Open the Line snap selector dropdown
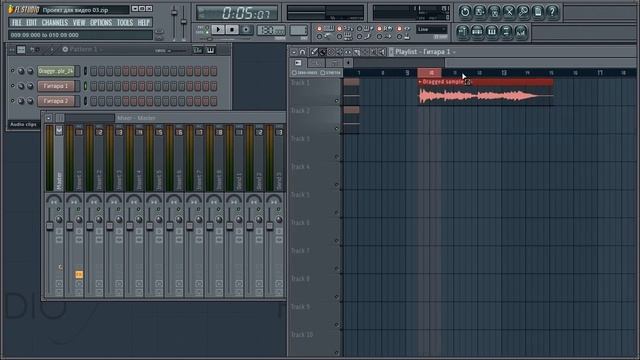The image size is (640, 360). pos(431,29)
